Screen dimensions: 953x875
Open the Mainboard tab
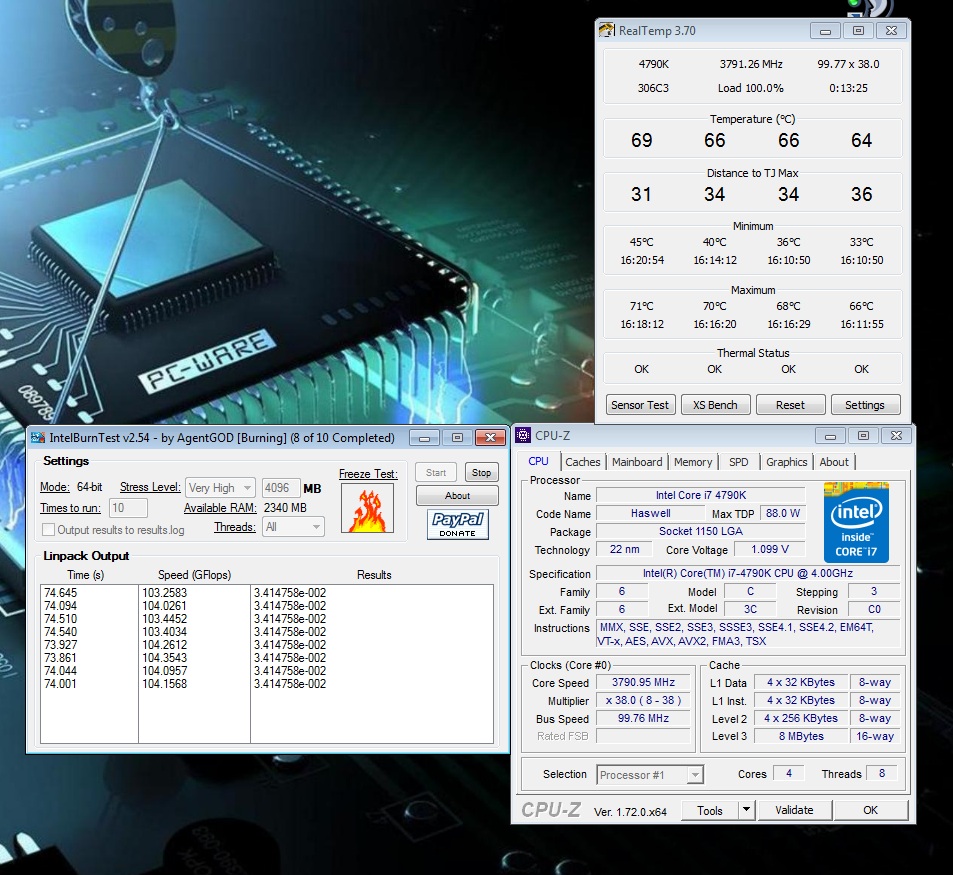pyautogui.click(x=637, y=462)
